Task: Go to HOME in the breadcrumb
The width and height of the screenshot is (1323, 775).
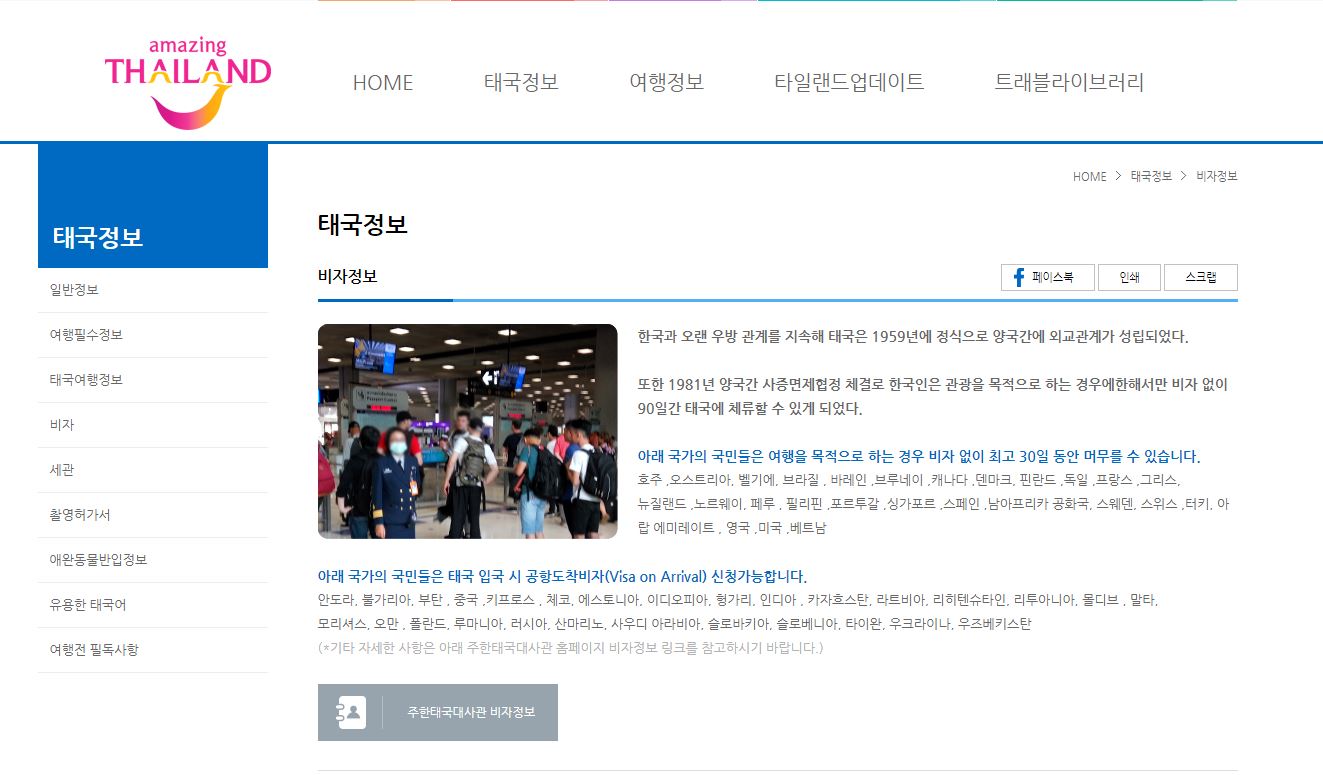Action: pos(1090,176)
